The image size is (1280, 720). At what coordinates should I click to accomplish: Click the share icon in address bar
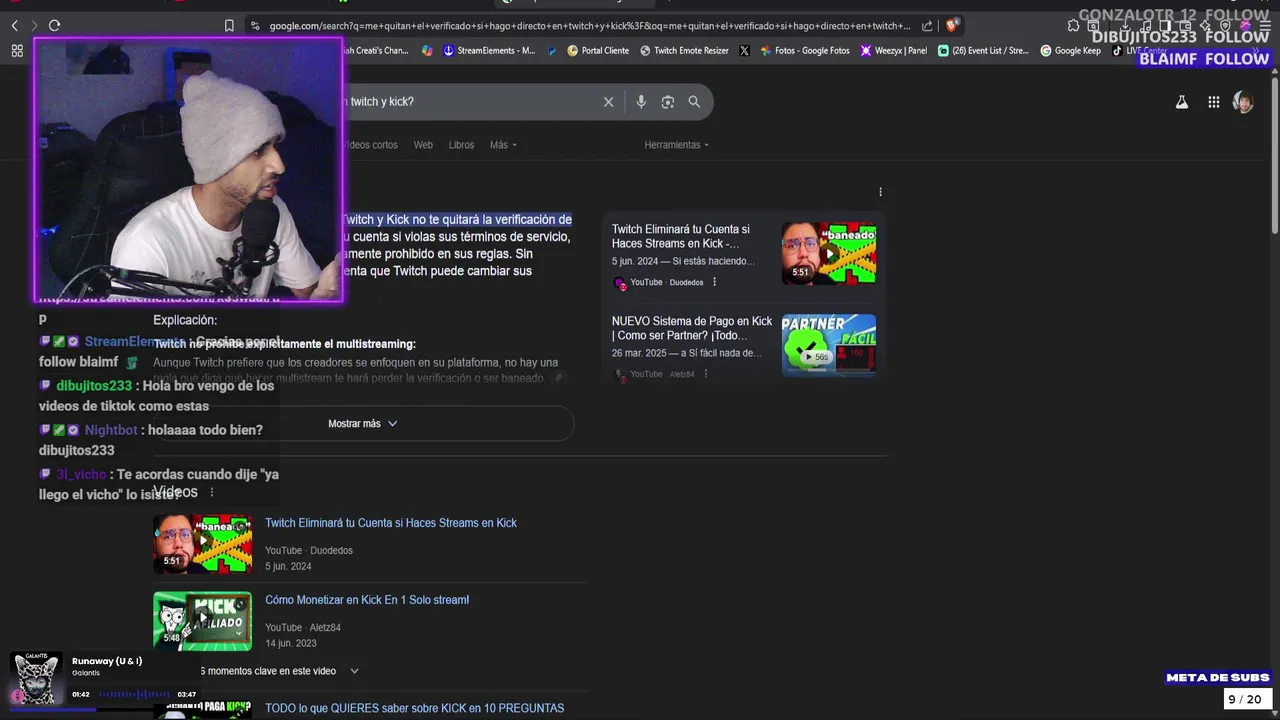point(927,26)
